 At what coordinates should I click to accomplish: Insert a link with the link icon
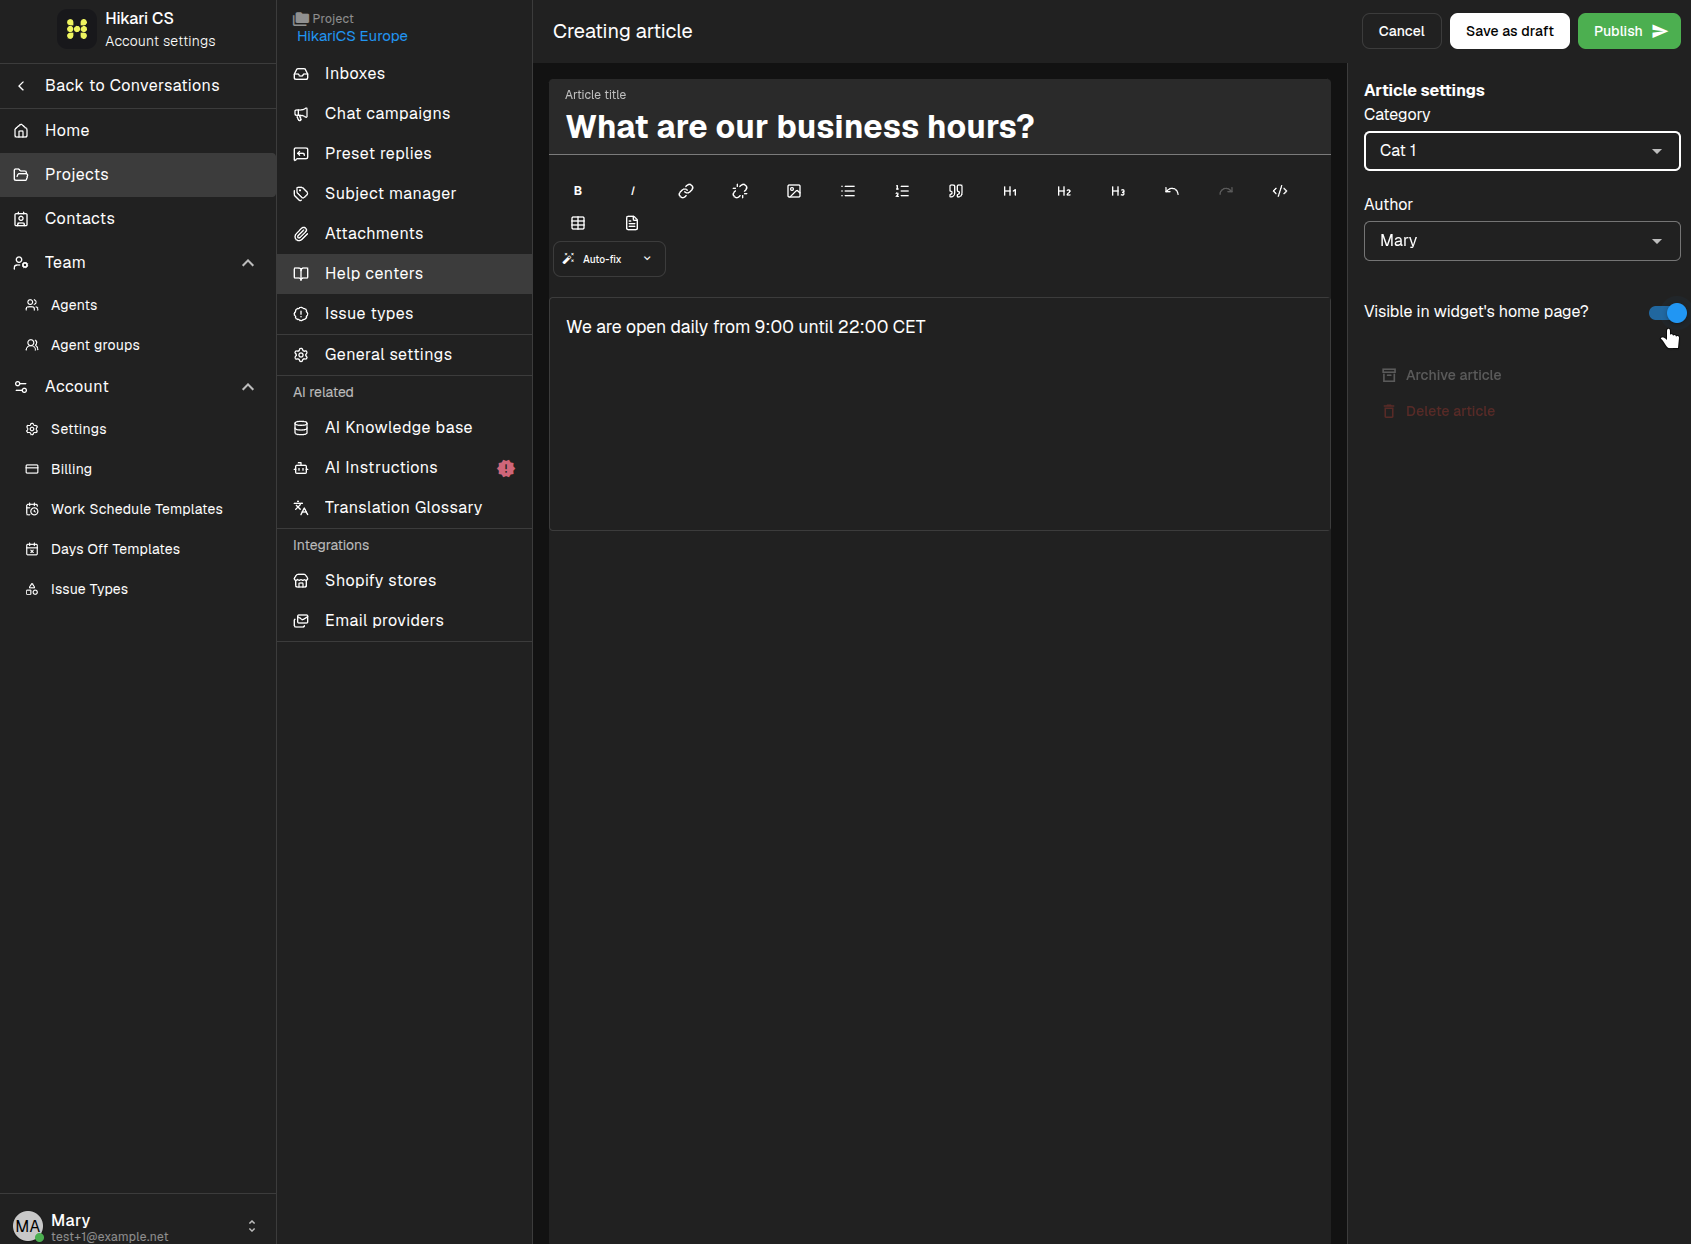pyautogui.click(x=686, y=191)
